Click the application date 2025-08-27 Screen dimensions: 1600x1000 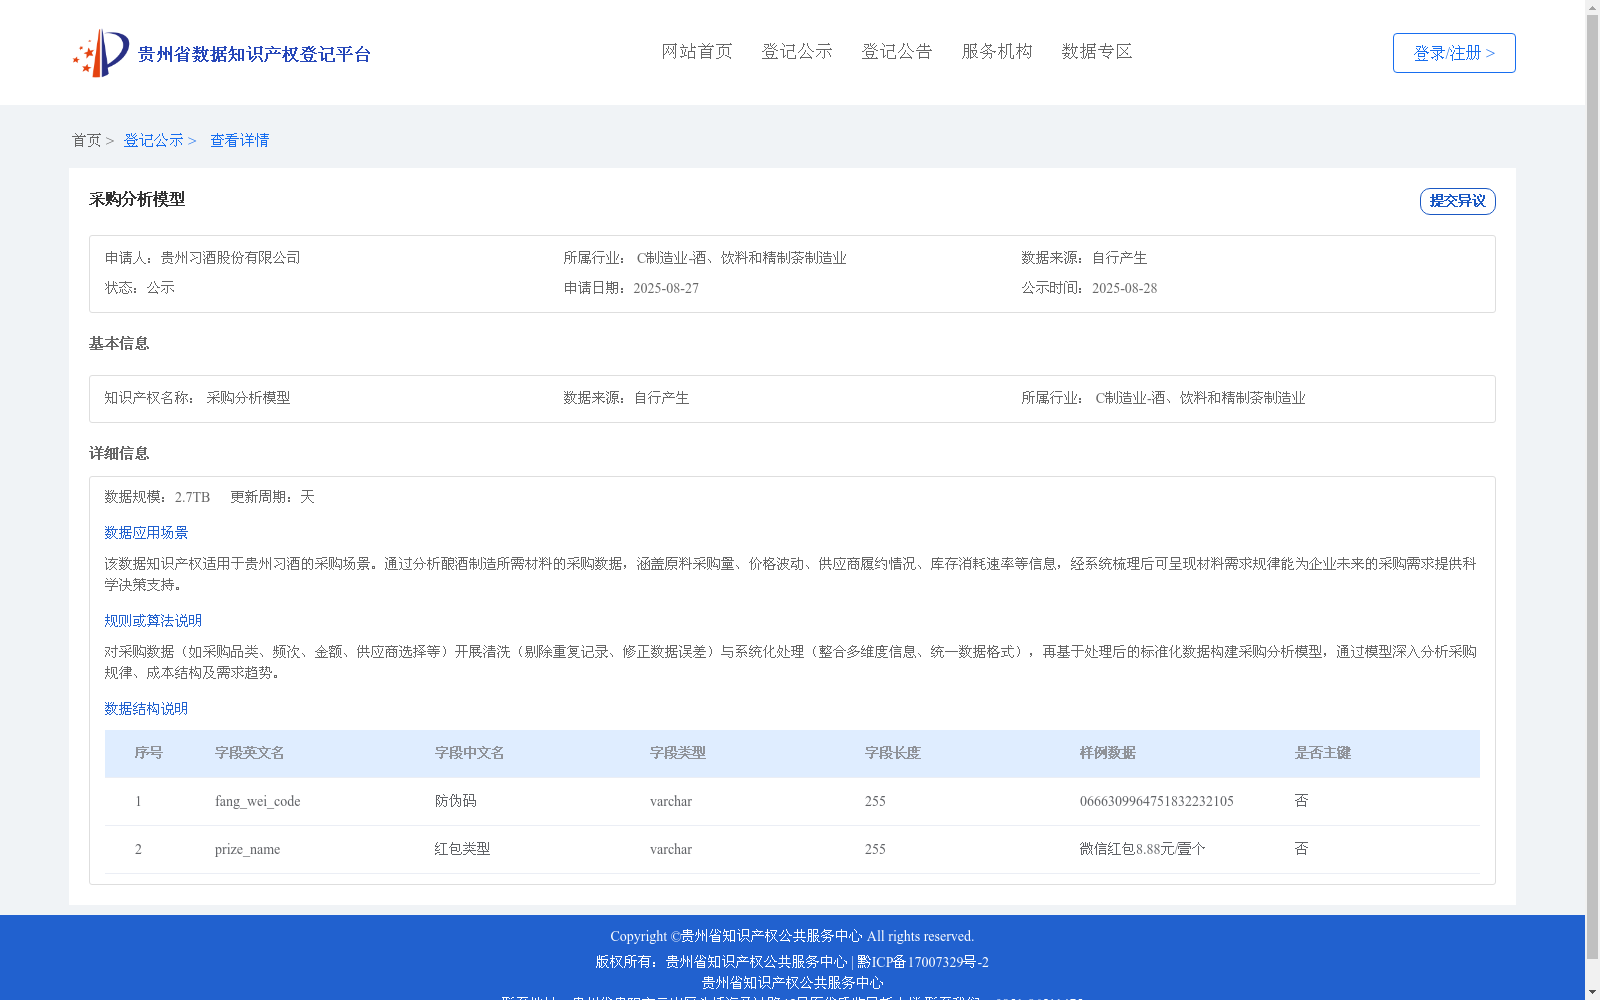[x=666, y=289]
